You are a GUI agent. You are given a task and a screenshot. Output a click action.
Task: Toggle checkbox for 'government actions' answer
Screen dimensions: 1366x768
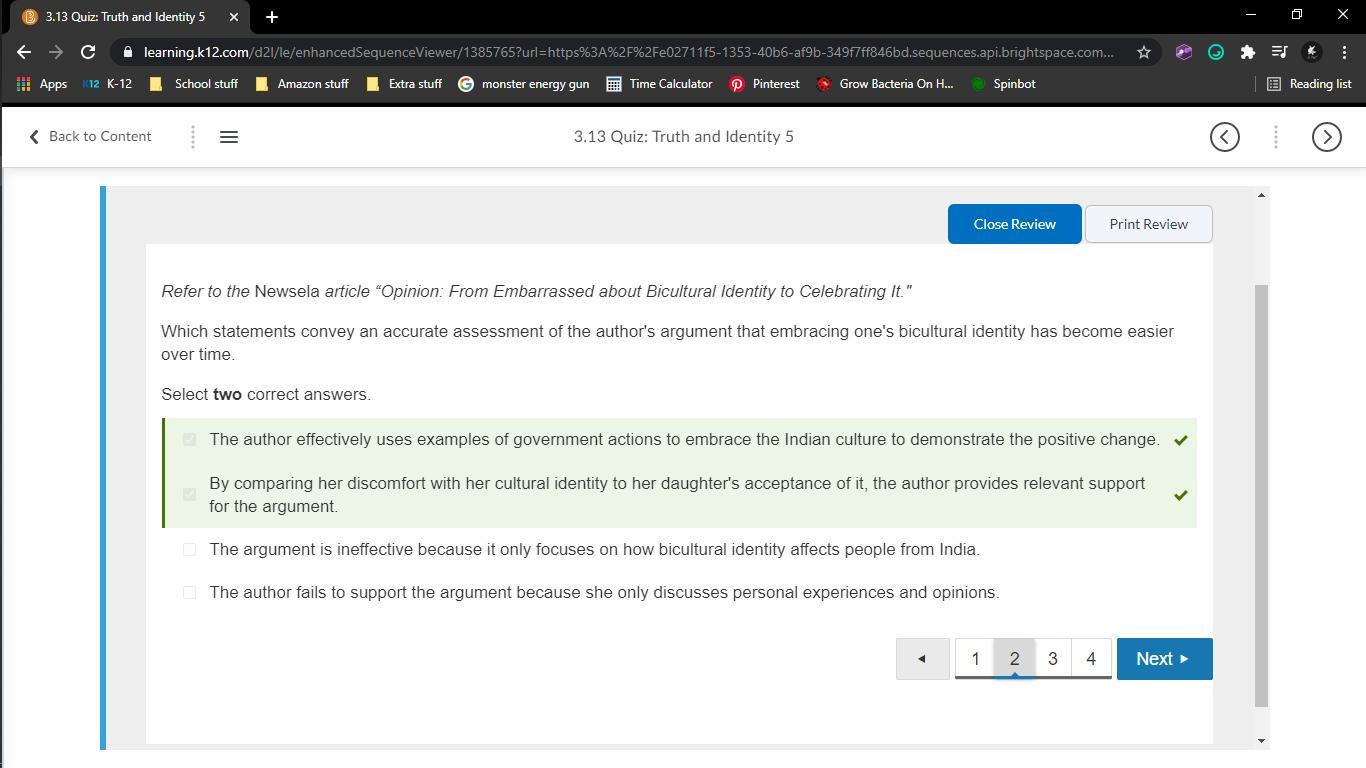coord(190,440)
